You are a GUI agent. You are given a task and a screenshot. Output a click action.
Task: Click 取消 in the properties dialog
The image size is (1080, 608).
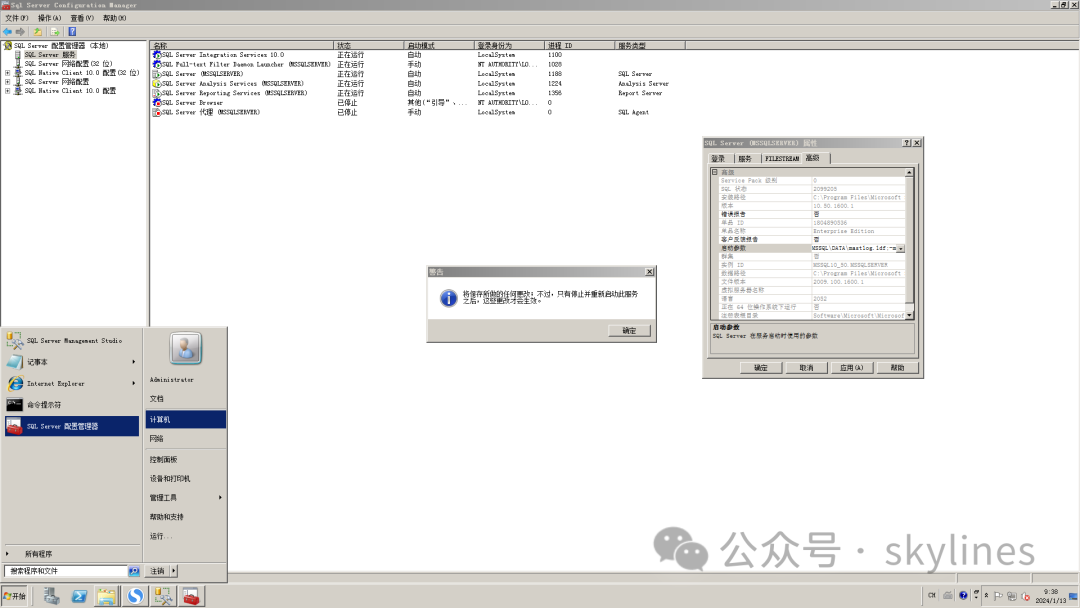tap(806, 368)
